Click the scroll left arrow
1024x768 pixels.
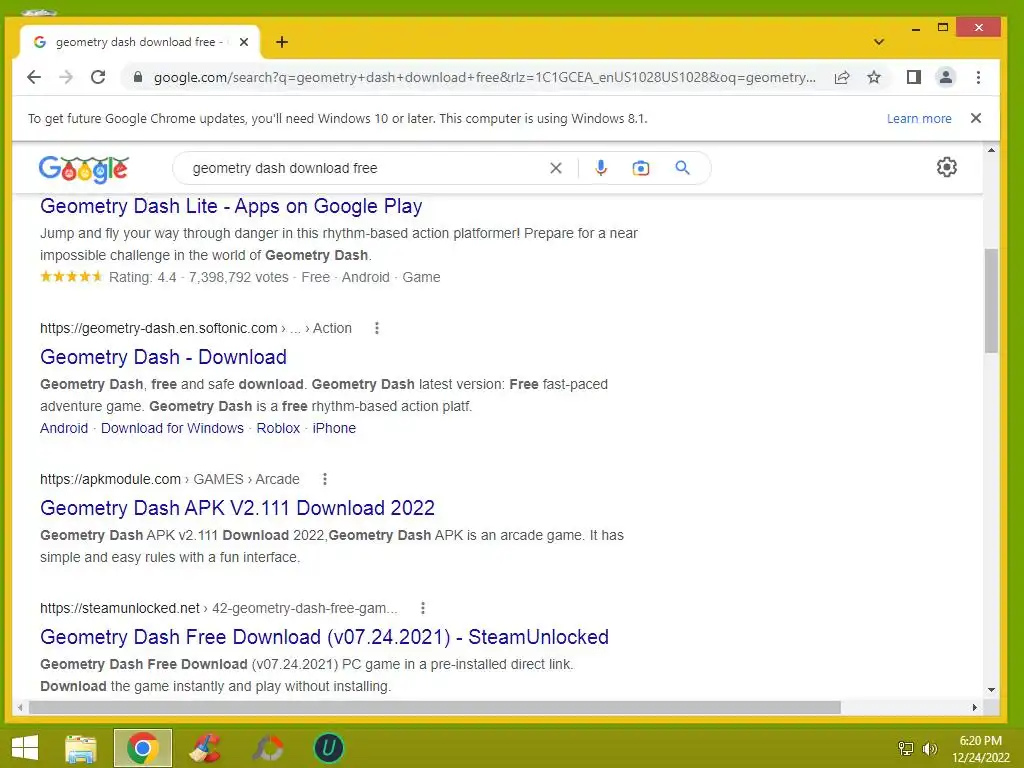tap(20, 707)
